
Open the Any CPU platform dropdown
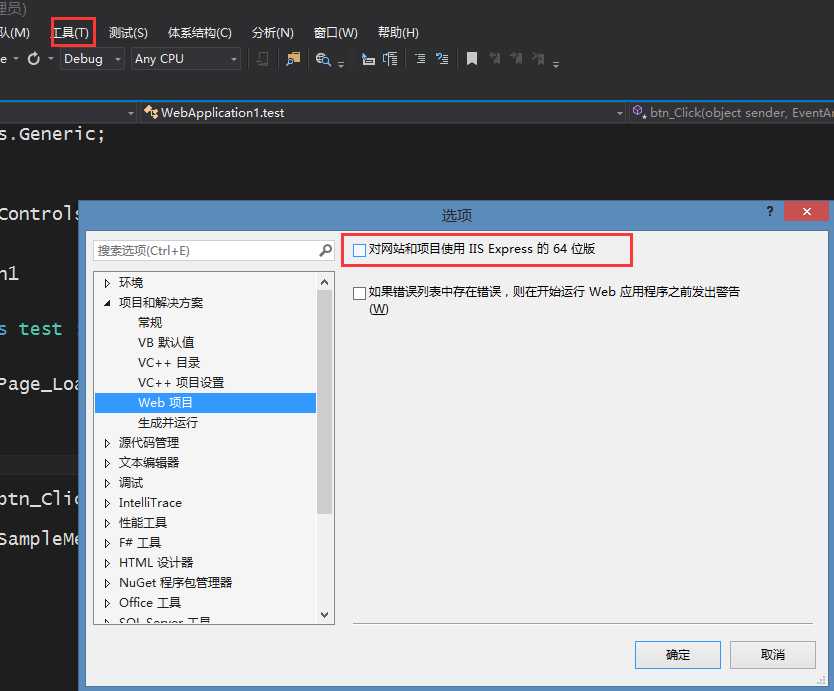coord(186,59)
